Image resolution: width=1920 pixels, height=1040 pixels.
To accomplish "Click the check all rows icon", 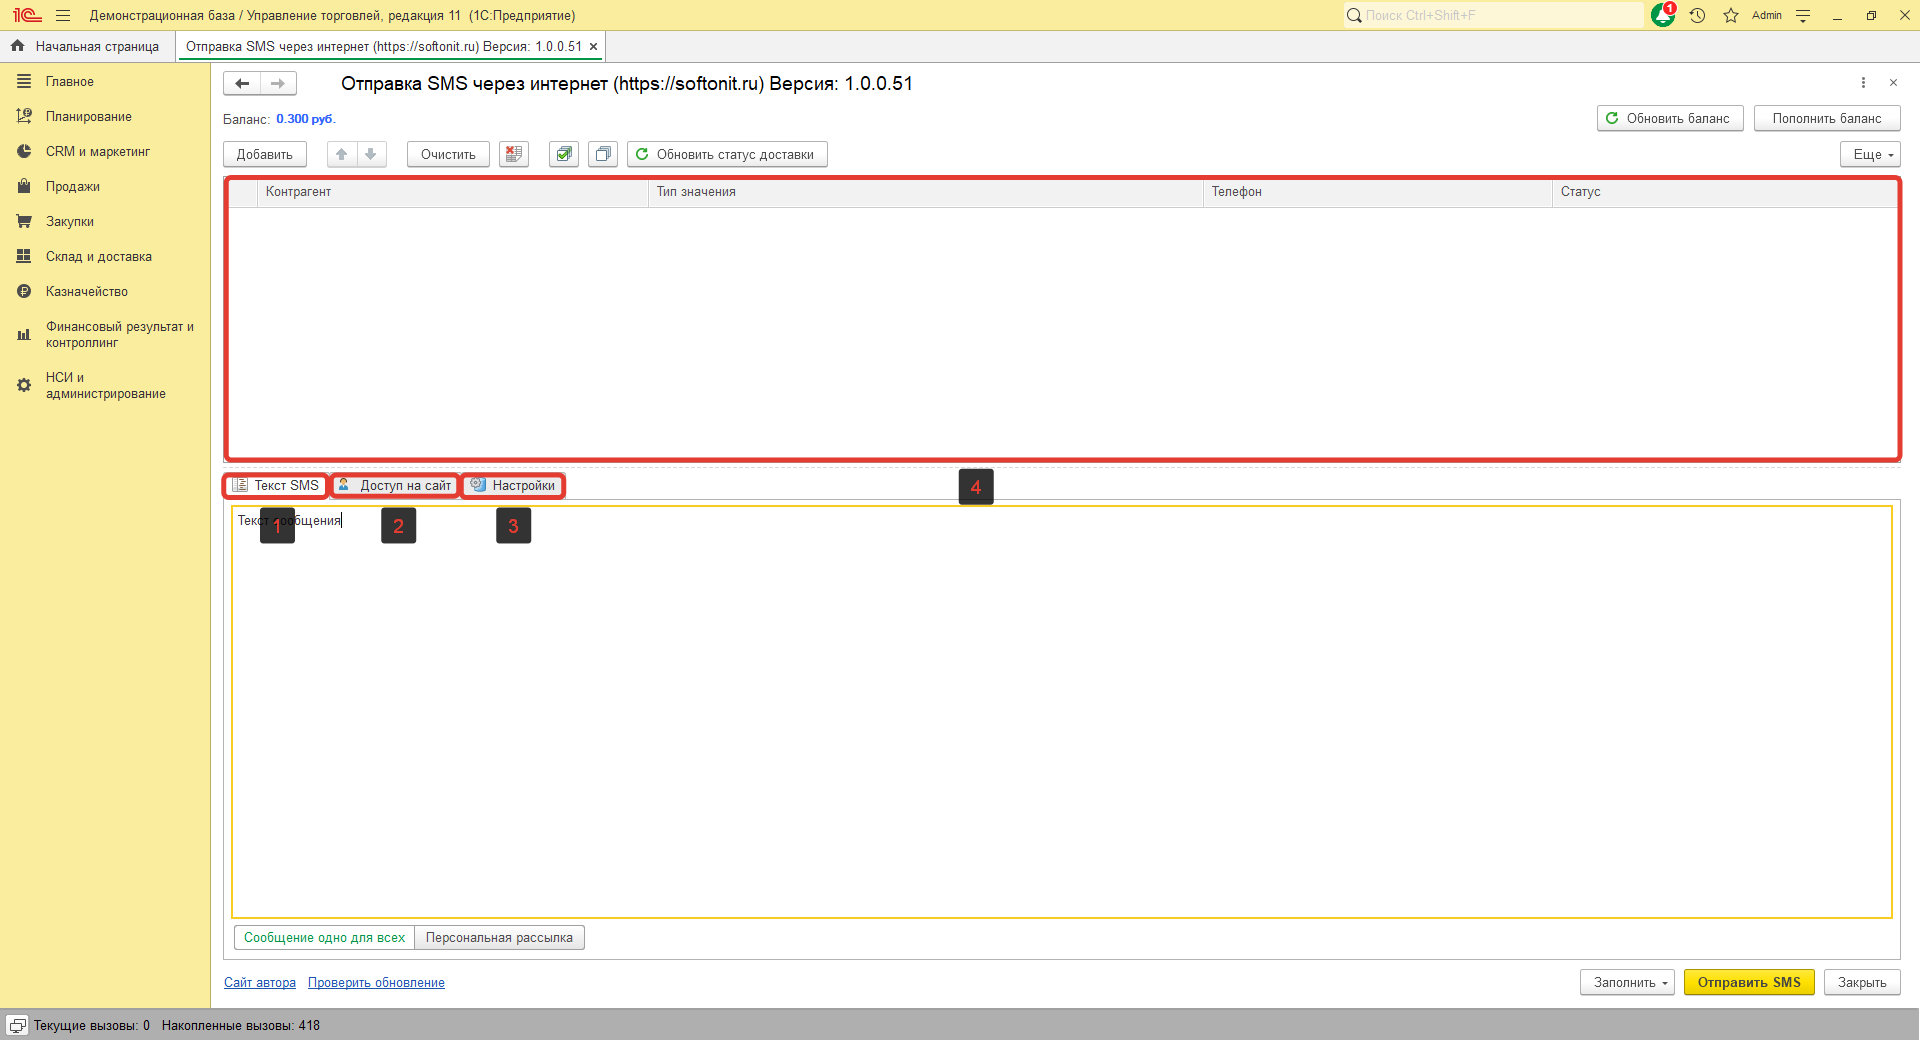I will click(x=564, y=154).
